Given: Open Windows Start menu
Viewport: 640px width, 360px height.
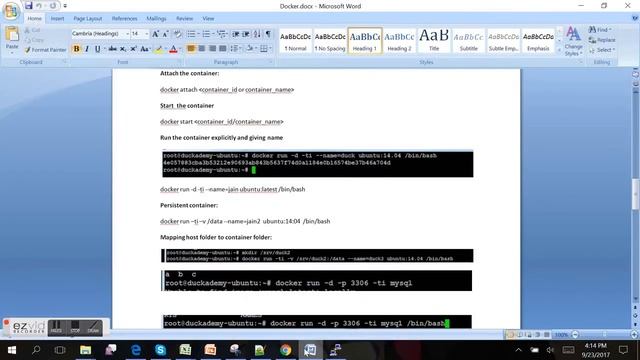Looking at the screenshot, I should (11, 350).
